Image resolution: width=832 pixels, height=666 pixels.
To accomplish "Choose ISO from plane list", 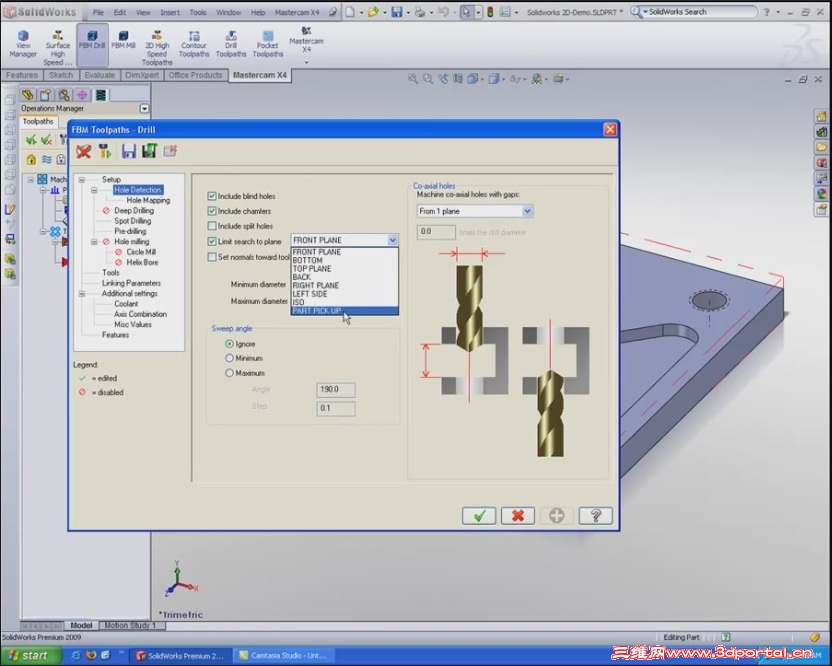I will 345,302.
